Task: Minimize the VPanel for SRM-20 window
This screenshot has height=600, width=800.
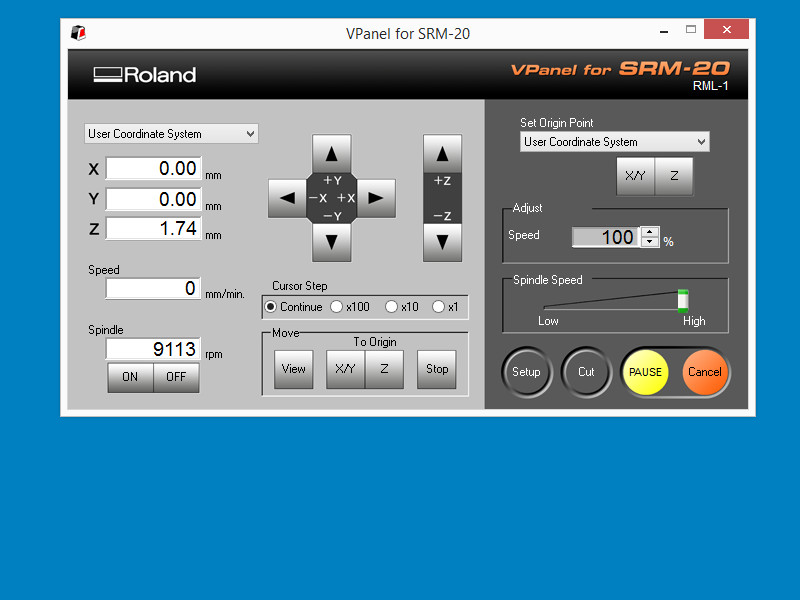Action: (x=664, y=31)
